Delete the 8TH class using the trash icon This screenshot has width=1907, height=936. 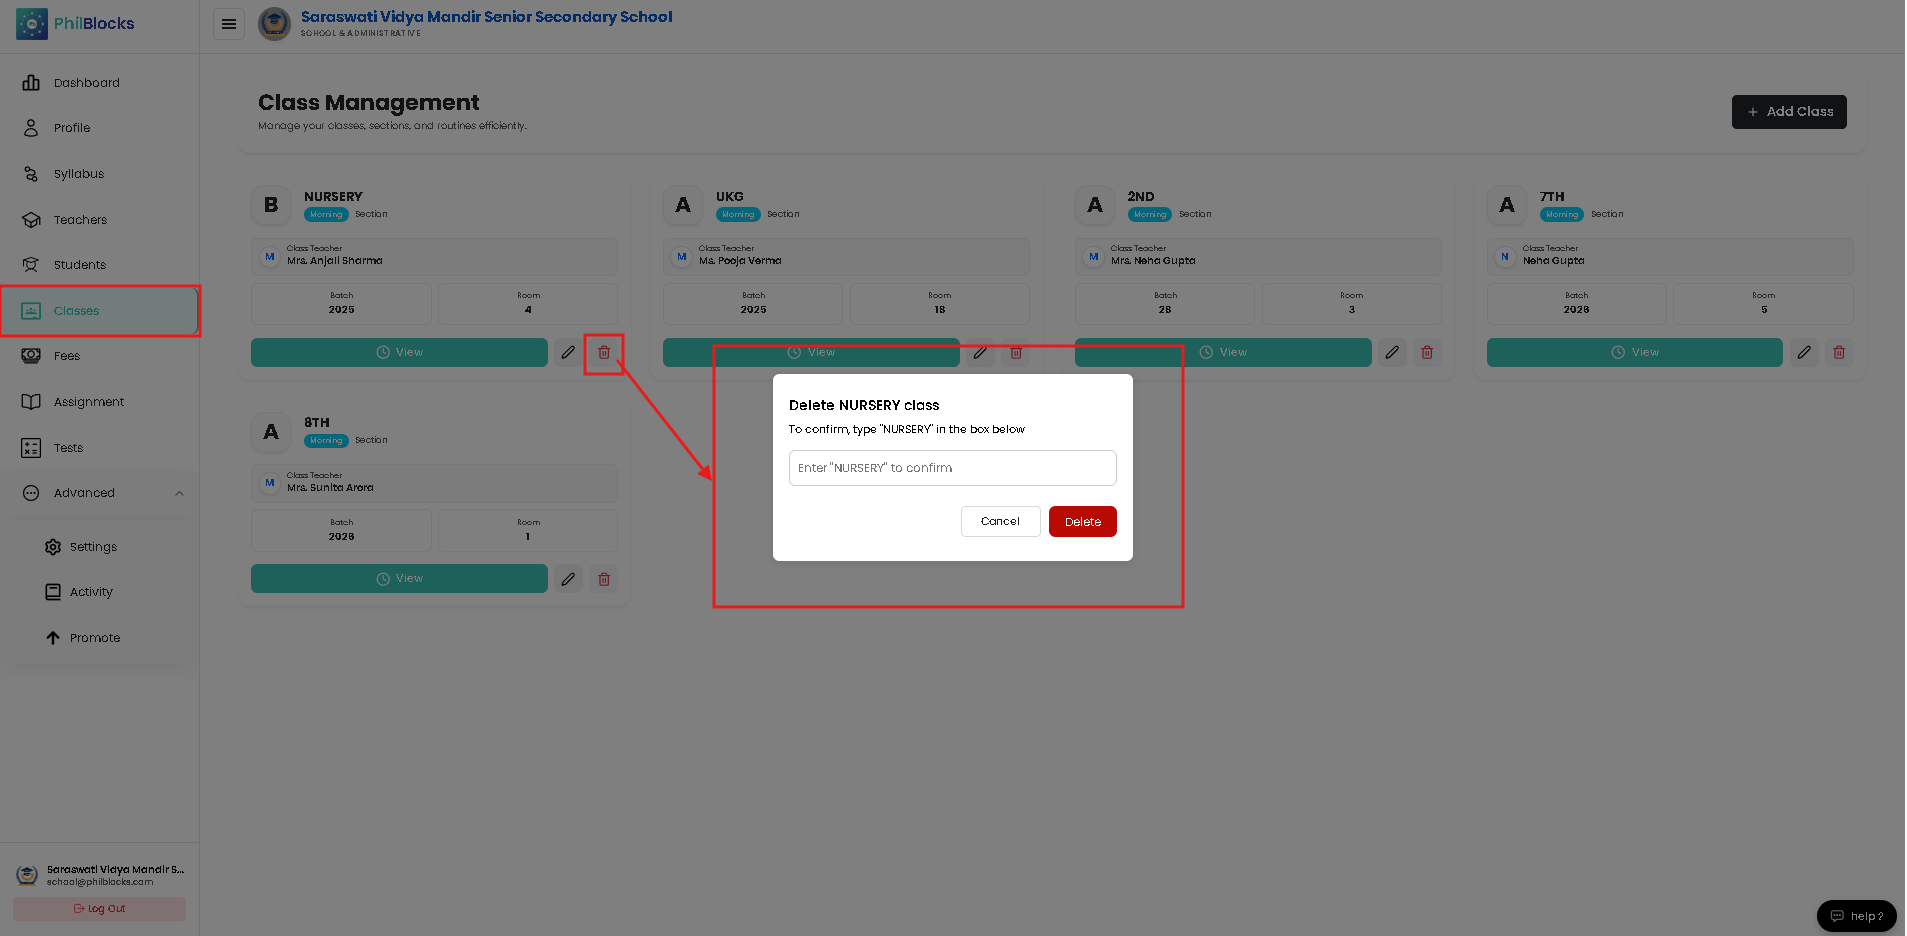(604, 579)
